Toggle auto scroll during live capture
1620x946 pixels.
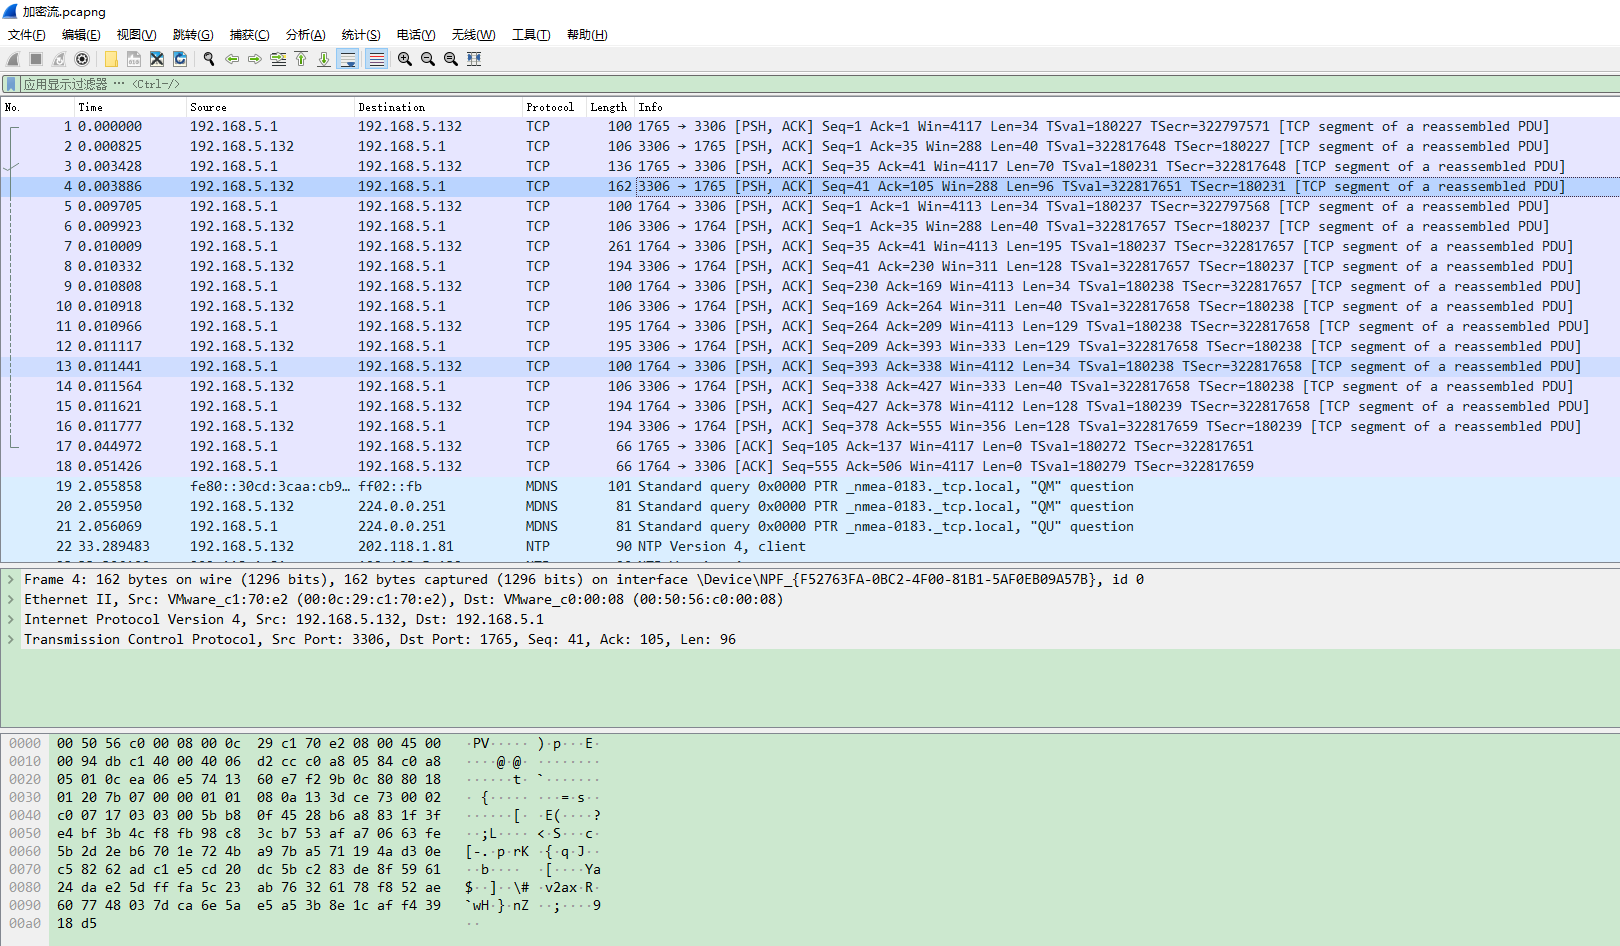point(348,59)
